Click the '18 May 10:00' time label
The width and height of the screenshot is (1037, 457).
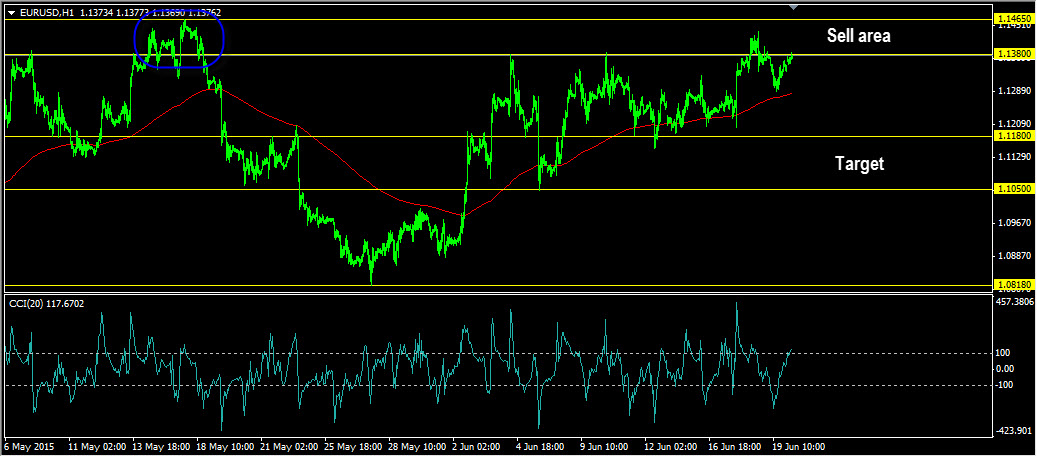tap(226, 446)
